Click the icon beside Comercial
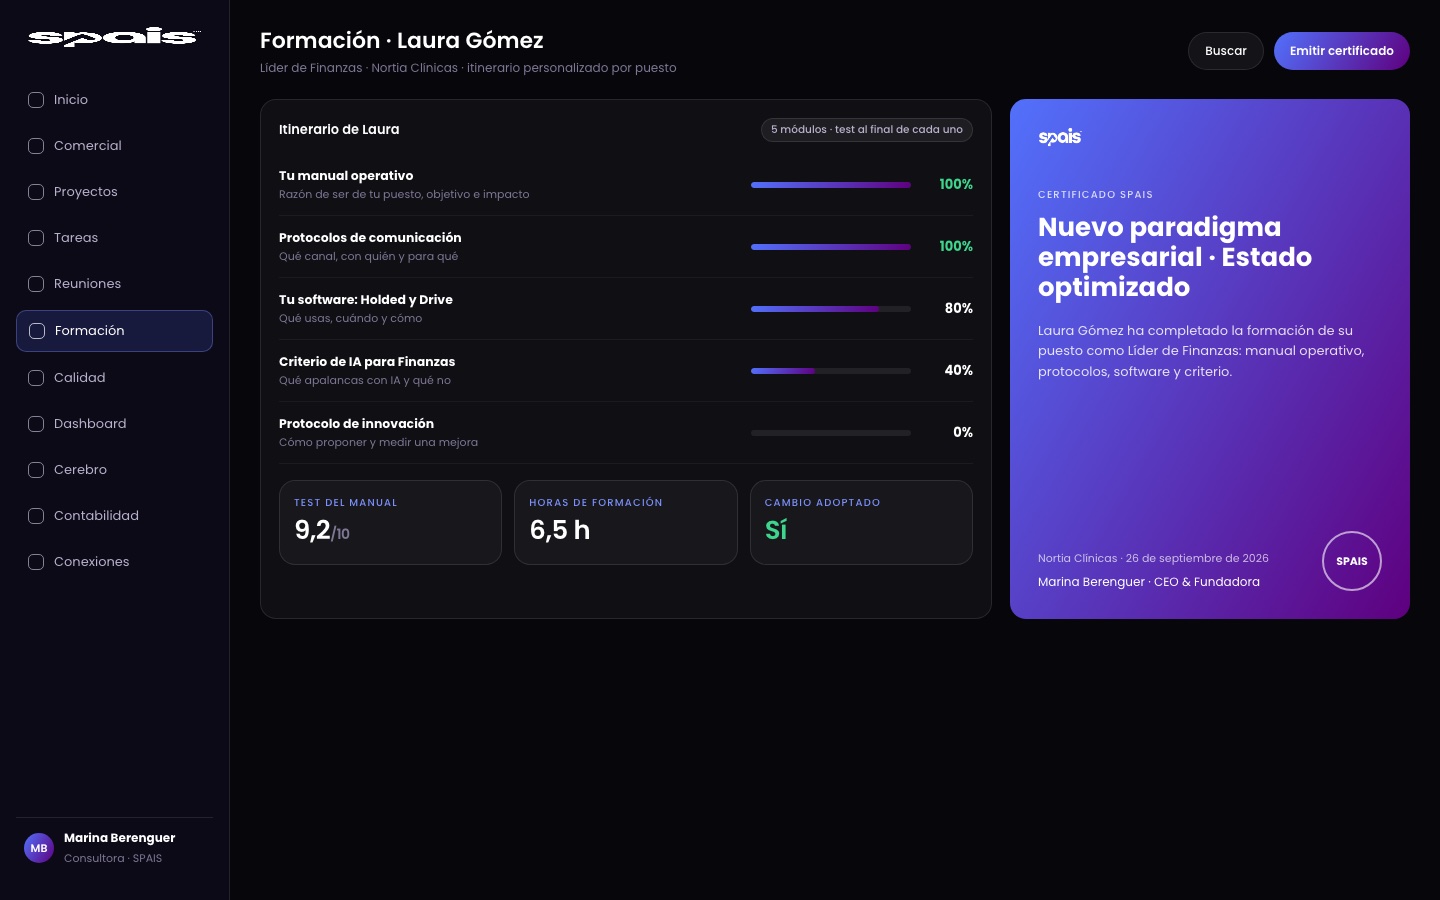The height and width of the screenshot is (900, 1440). [36, 146]
